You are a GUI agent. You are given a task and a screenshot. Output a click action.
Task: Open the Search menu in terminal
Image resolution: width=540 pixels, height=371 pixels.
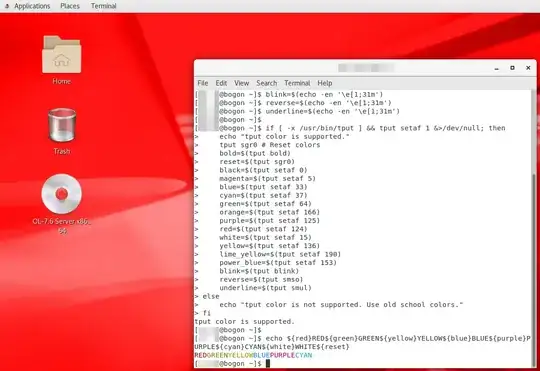267,83
